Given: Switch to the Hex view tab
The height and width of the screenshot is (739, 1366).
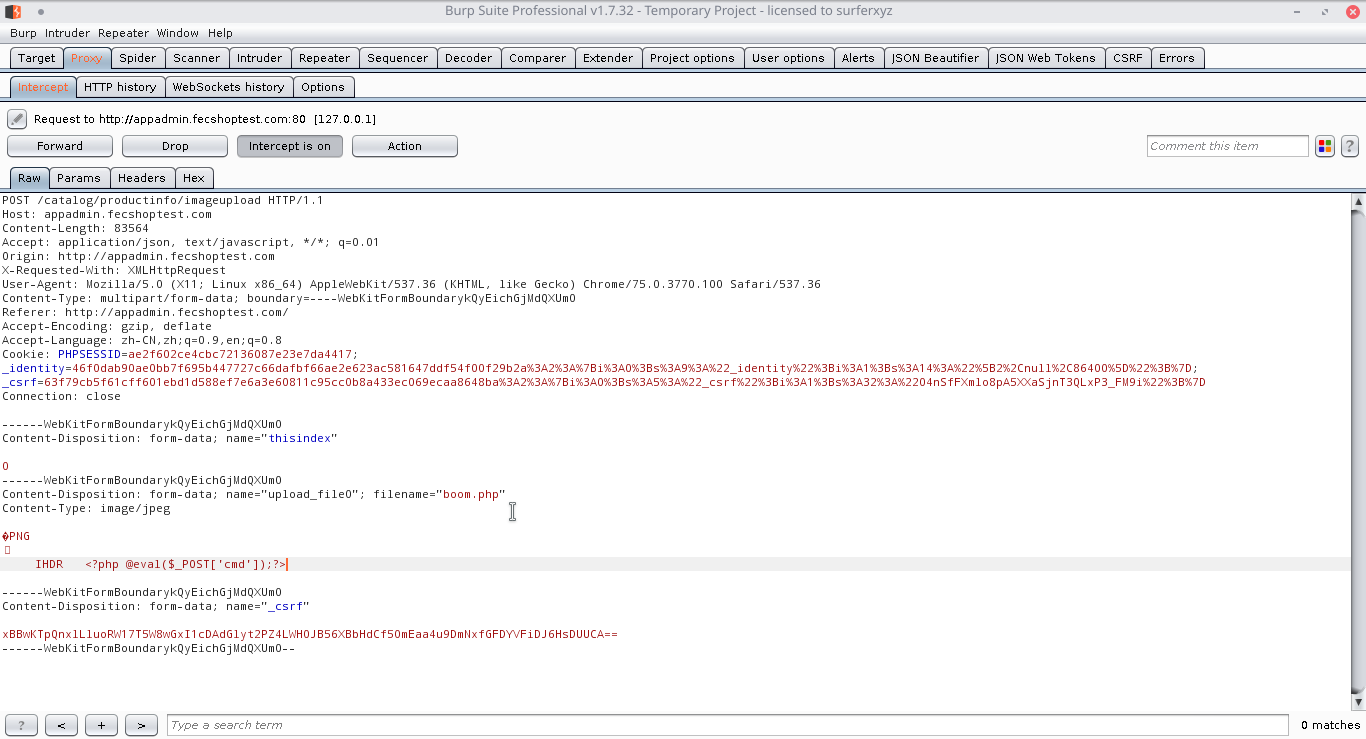Looking at the screenshot, I should point(194,178).
